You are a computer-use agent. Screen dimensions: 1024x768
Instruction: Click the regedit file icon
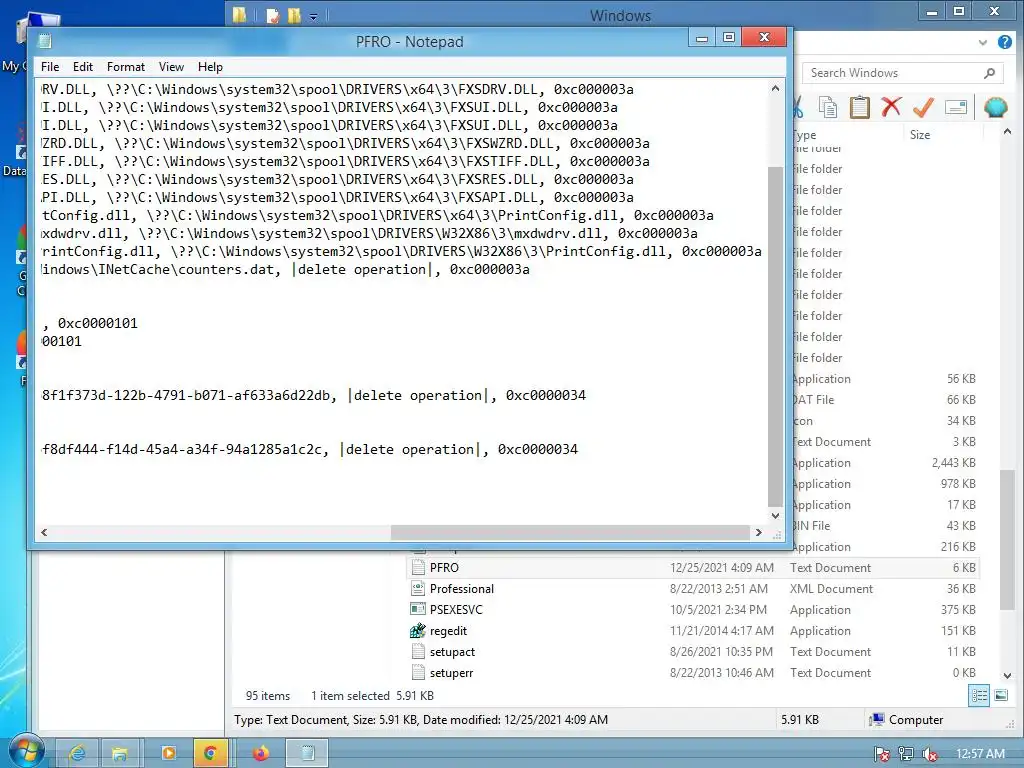418,630
